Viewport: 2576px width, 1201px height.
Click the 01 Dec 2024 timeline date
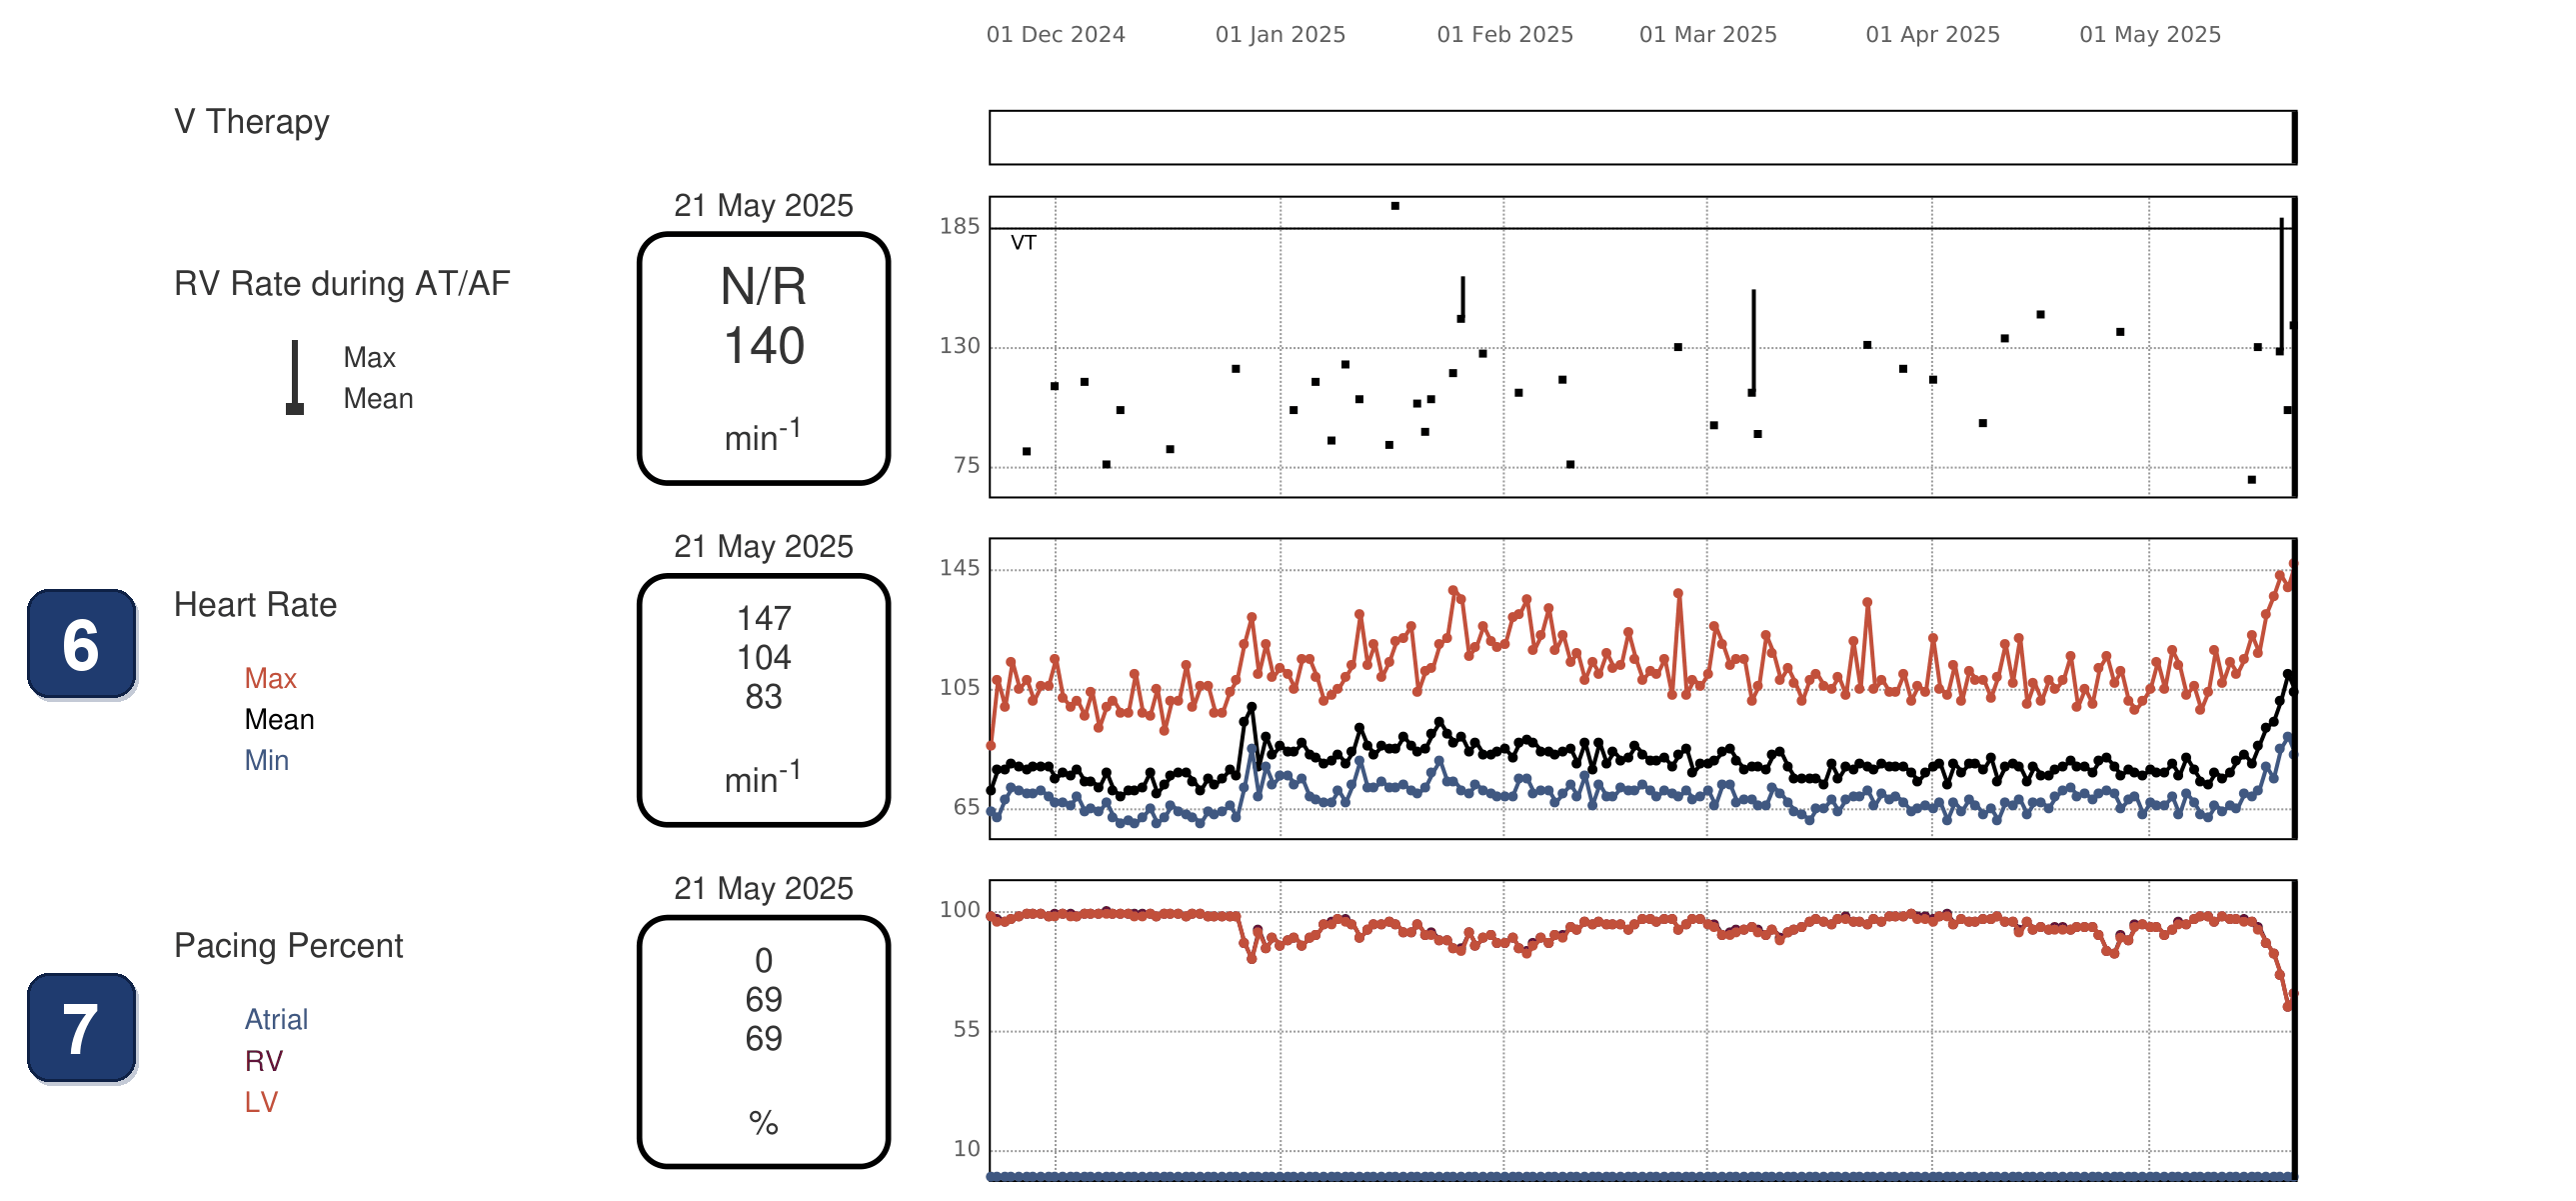(x=1056, y=34)
